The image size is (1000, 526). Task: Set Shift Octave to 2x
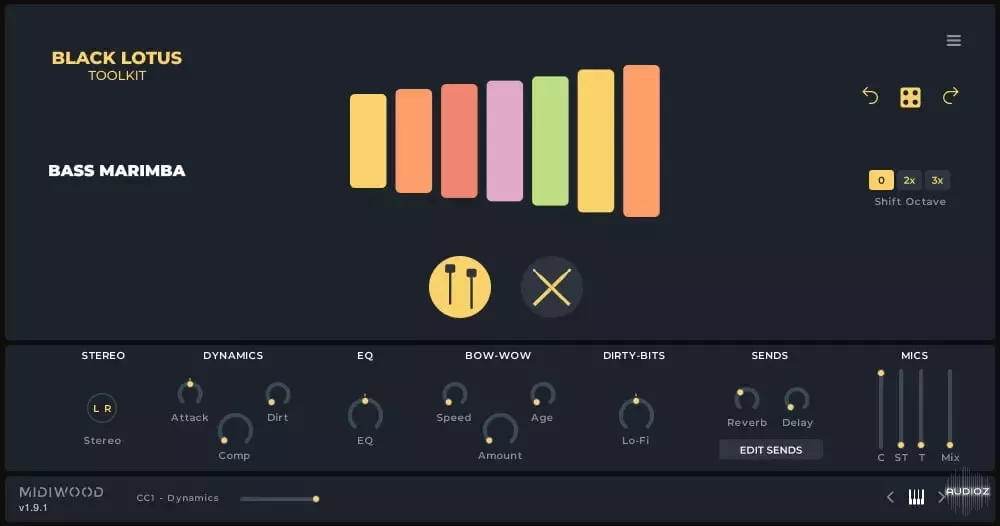click(909, 180)
